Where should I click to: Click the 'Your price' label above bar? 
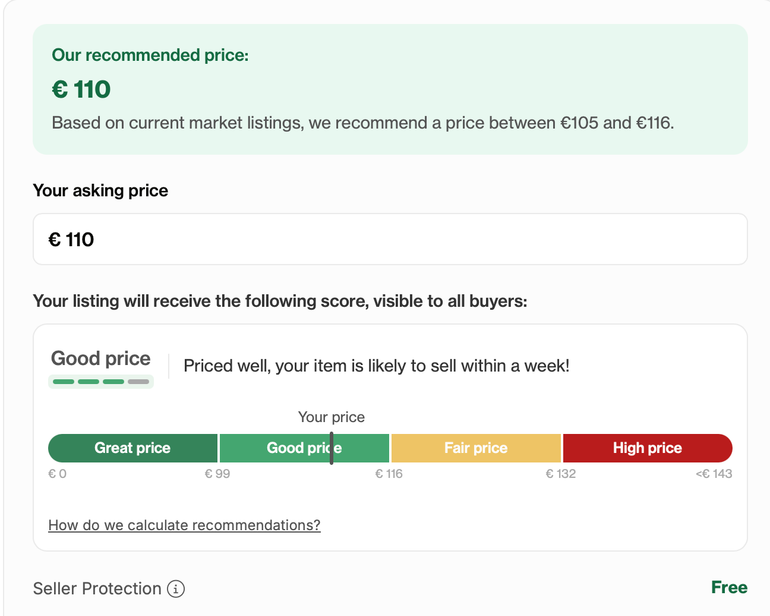[x=331, y=417]
